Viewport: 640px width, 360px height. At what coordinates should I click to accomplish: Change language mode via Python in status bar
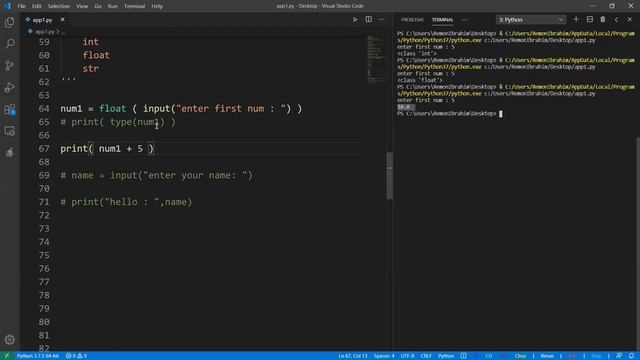pos(446,356)
